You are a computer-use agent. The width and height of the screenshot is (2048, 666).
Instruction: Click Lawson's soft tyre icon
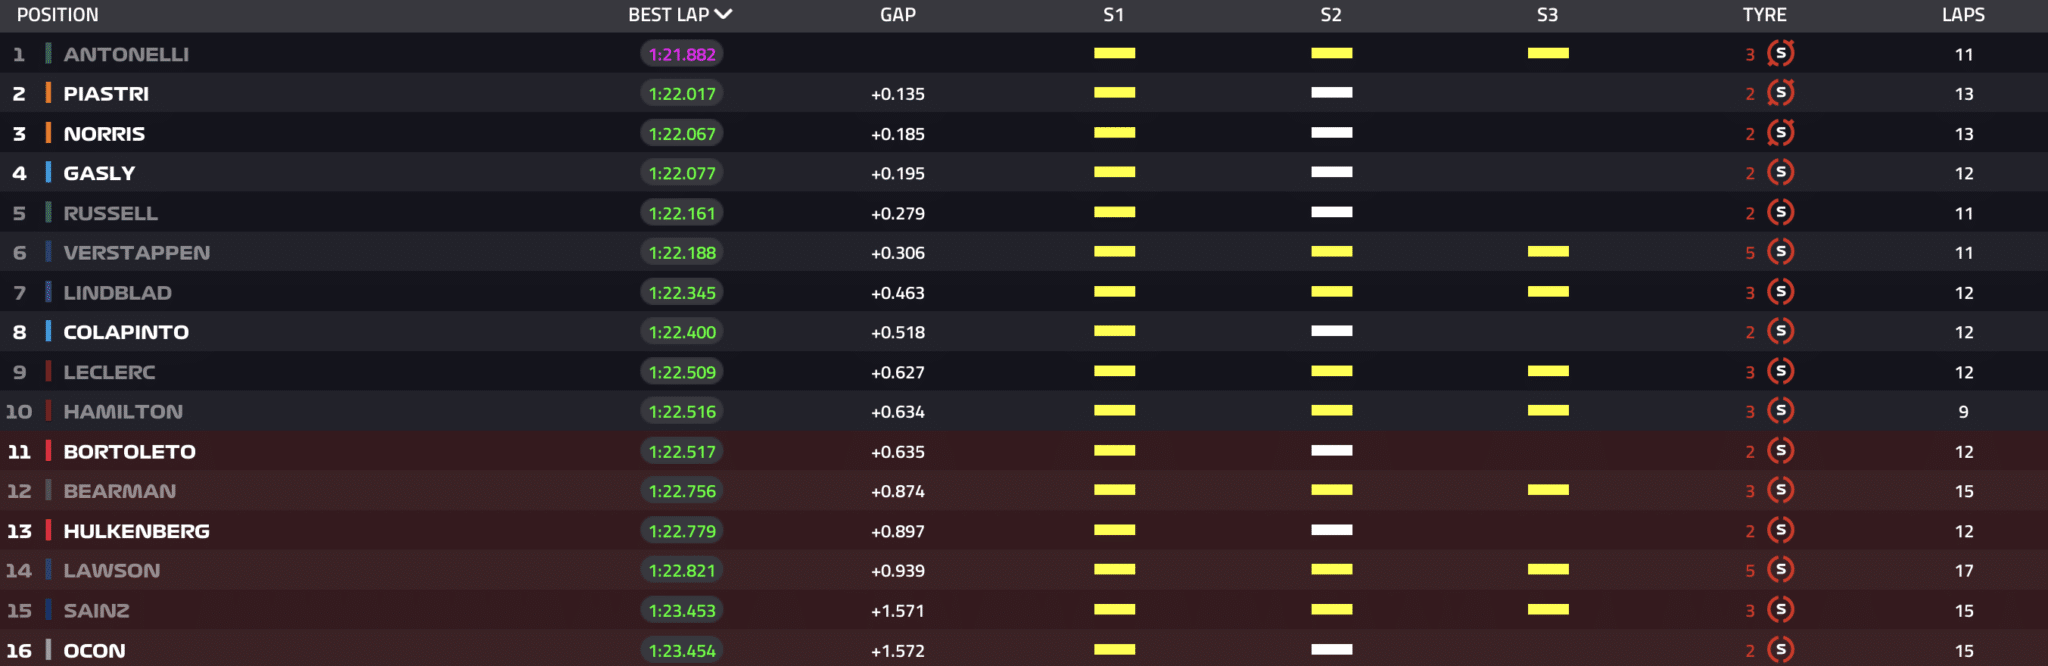pos(1781,570)
